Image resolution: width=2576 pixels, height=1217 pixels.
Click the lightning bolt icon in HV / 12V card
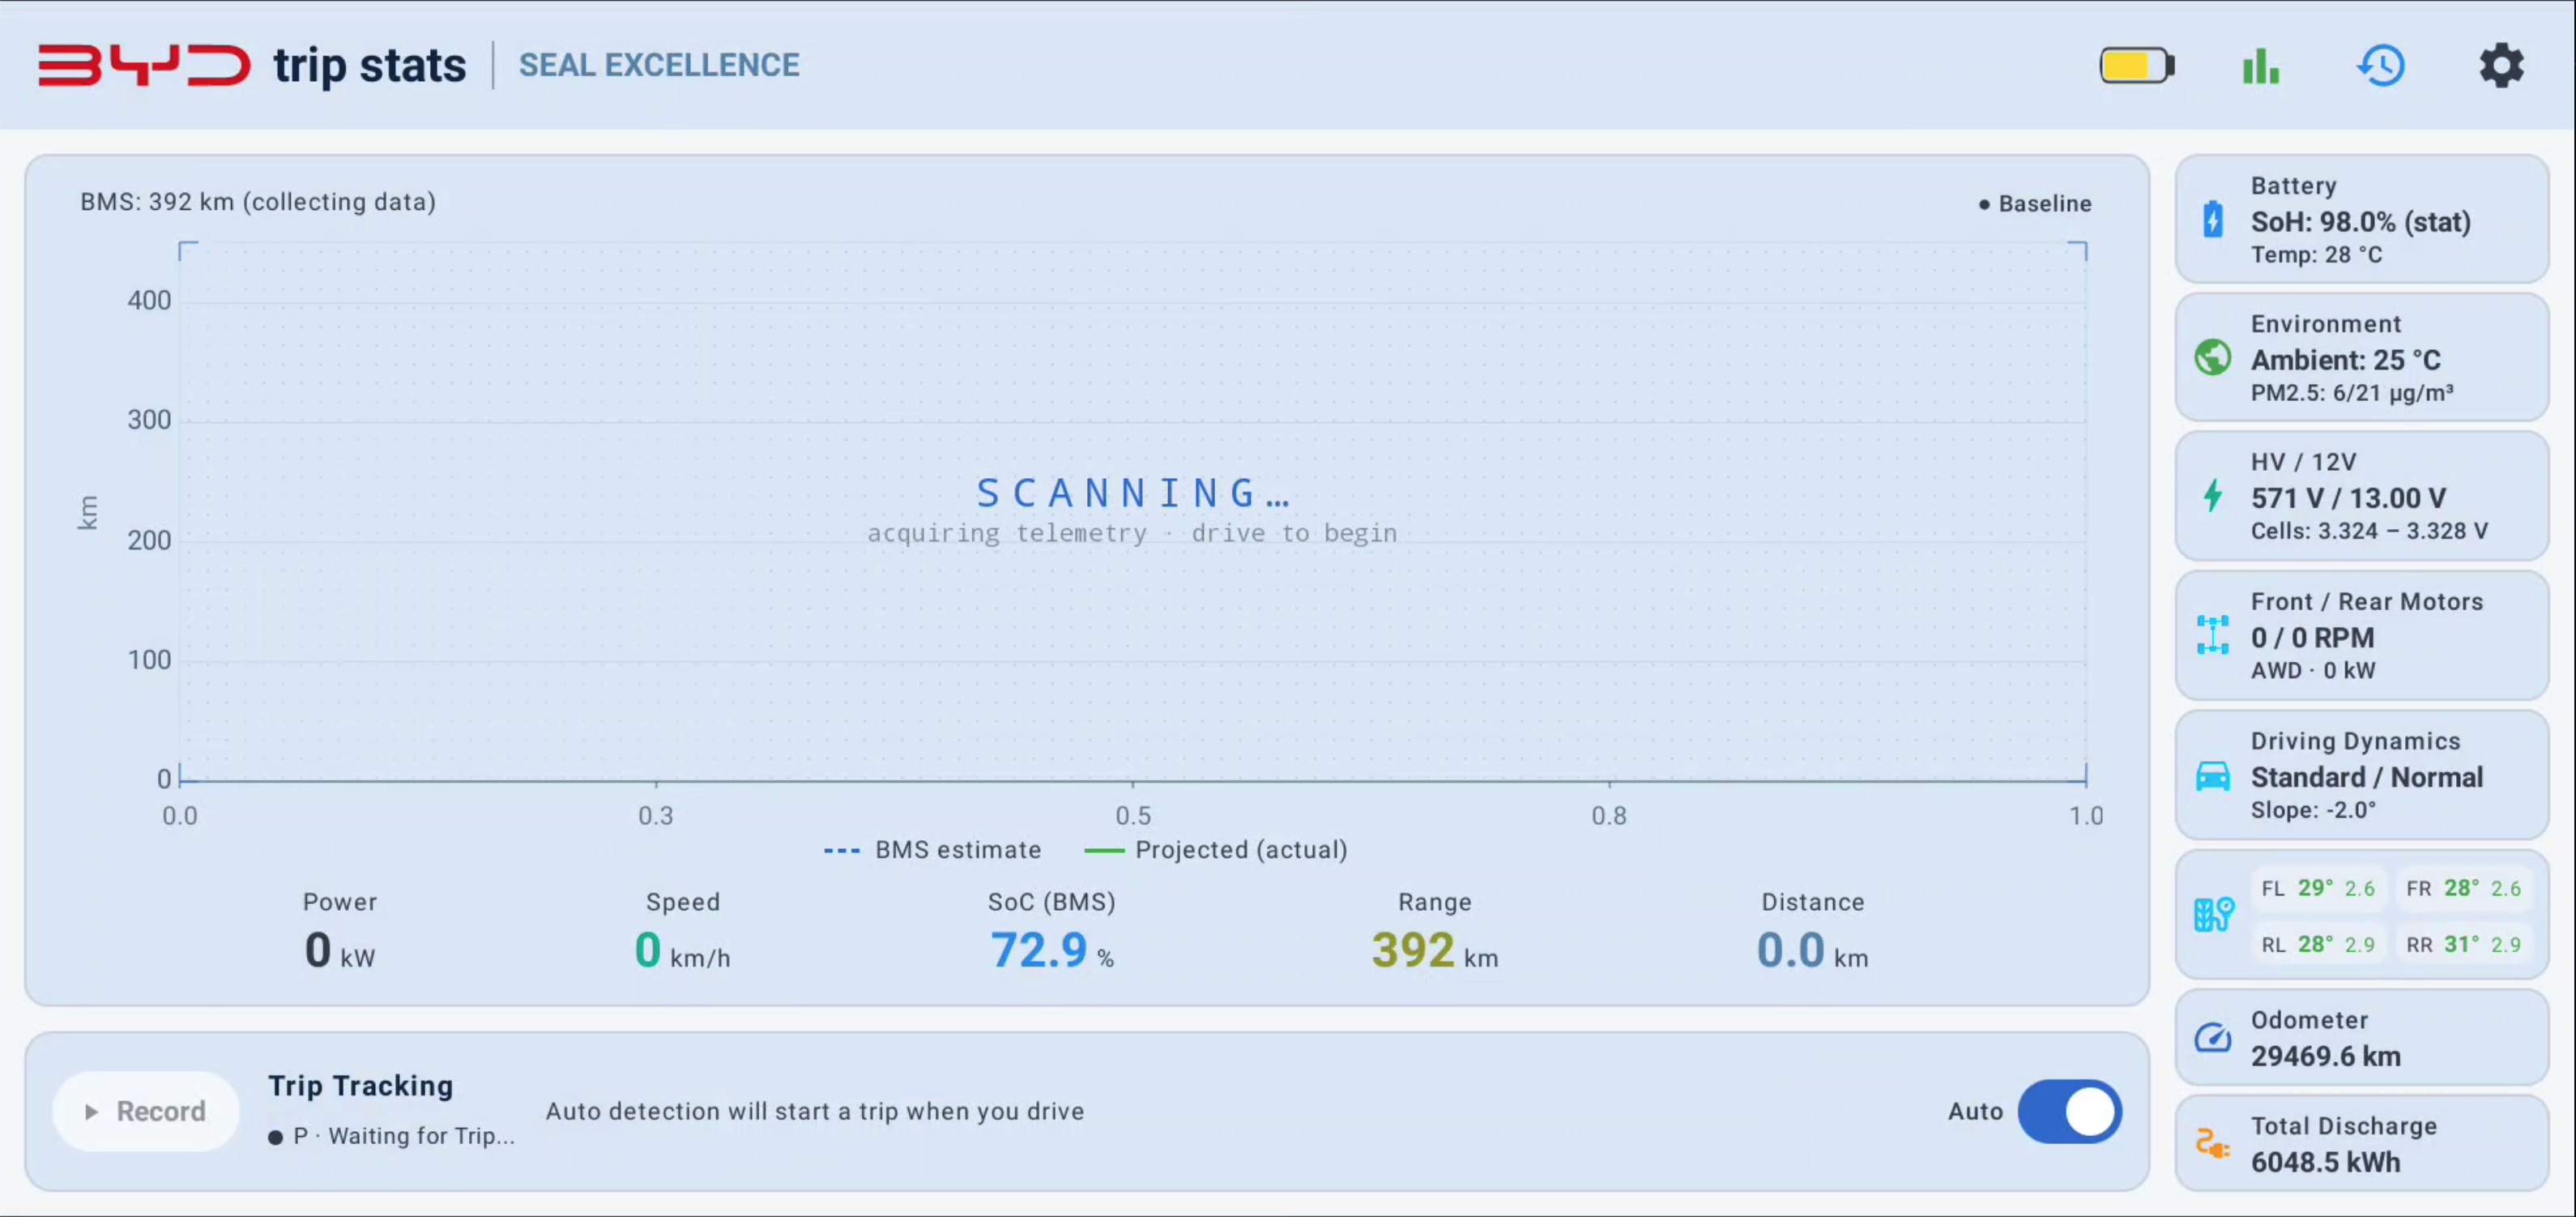tap(2213, 495)
